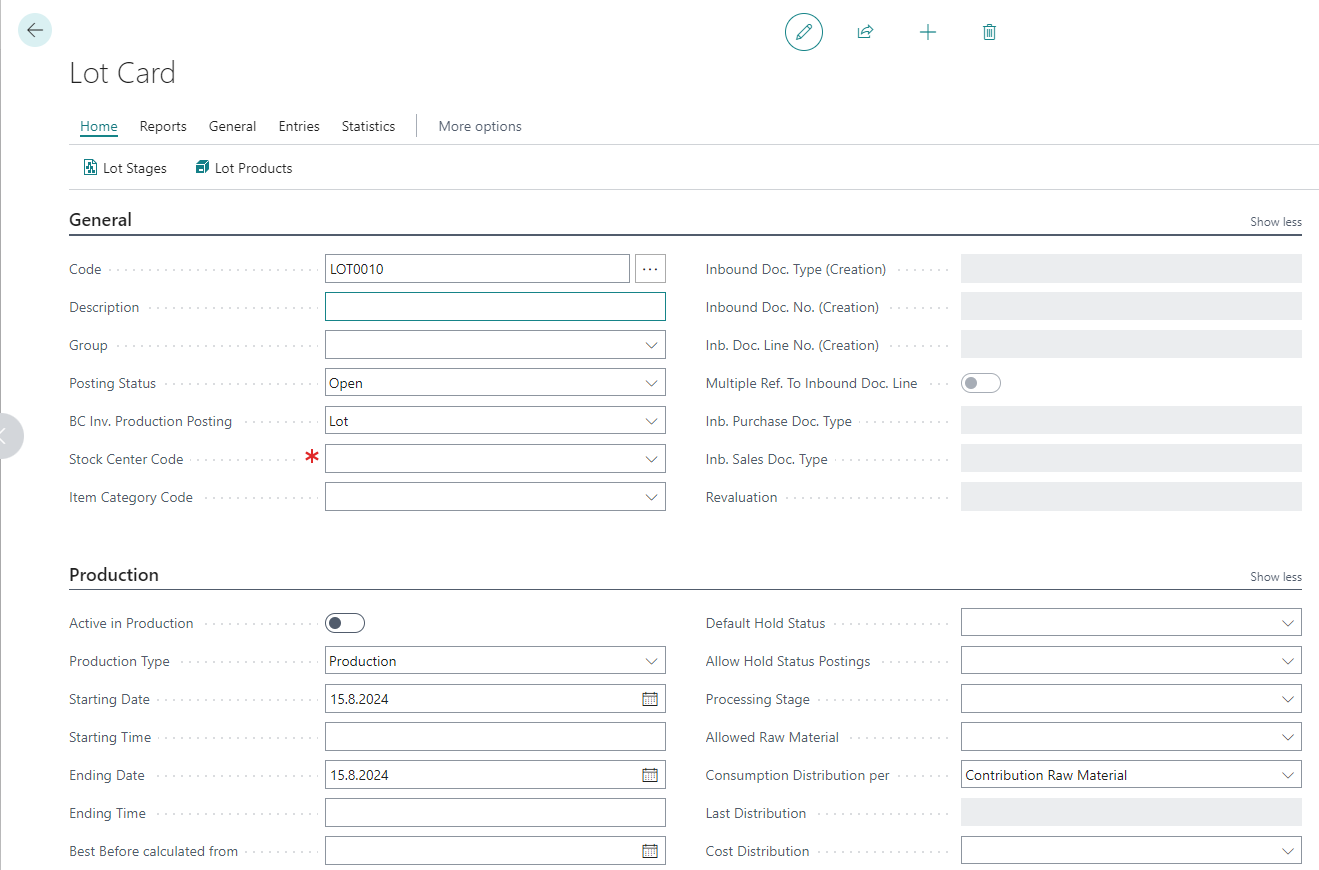Toggle the Active in Production switch
The width and height of the screenshot is (1319, 870).
pos(345,623)
